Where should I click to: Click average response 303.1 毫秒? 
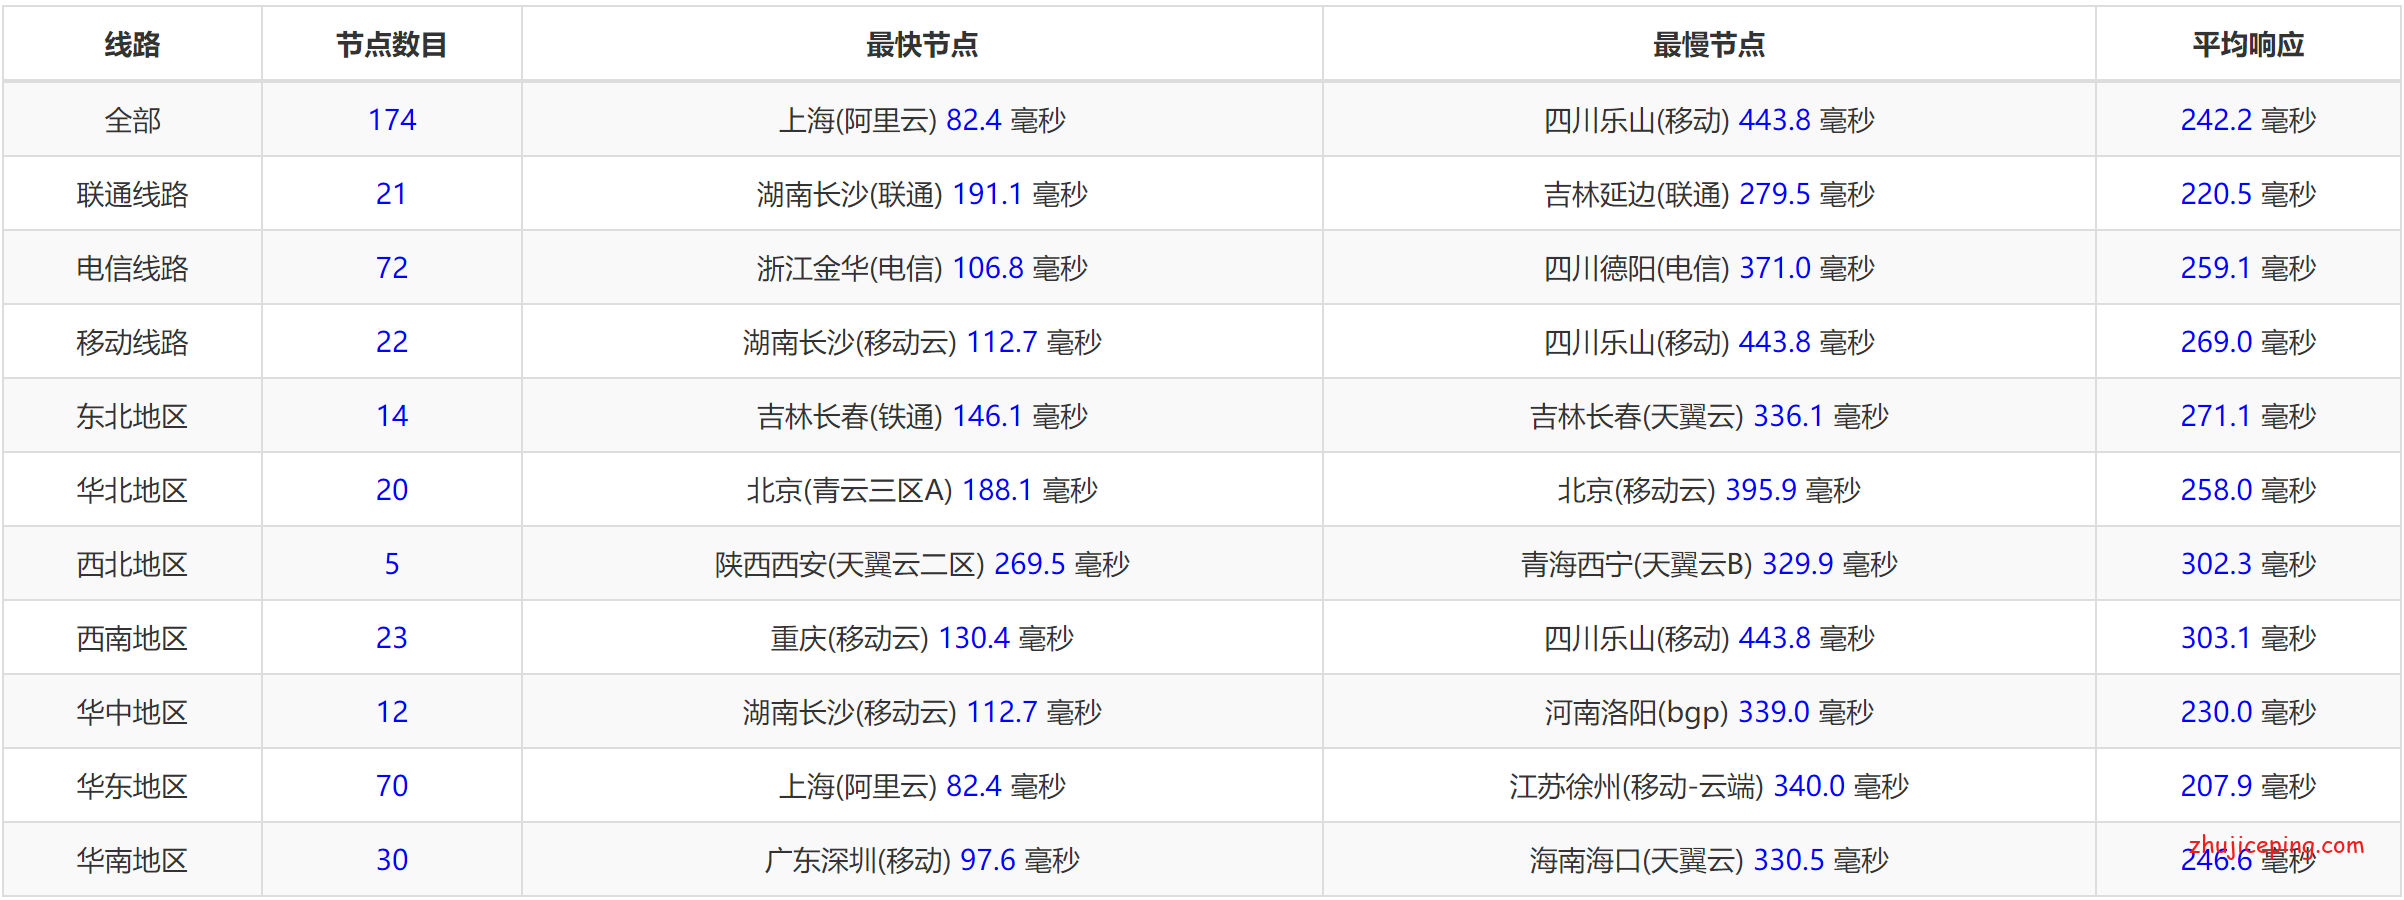tap(2248, 638)
